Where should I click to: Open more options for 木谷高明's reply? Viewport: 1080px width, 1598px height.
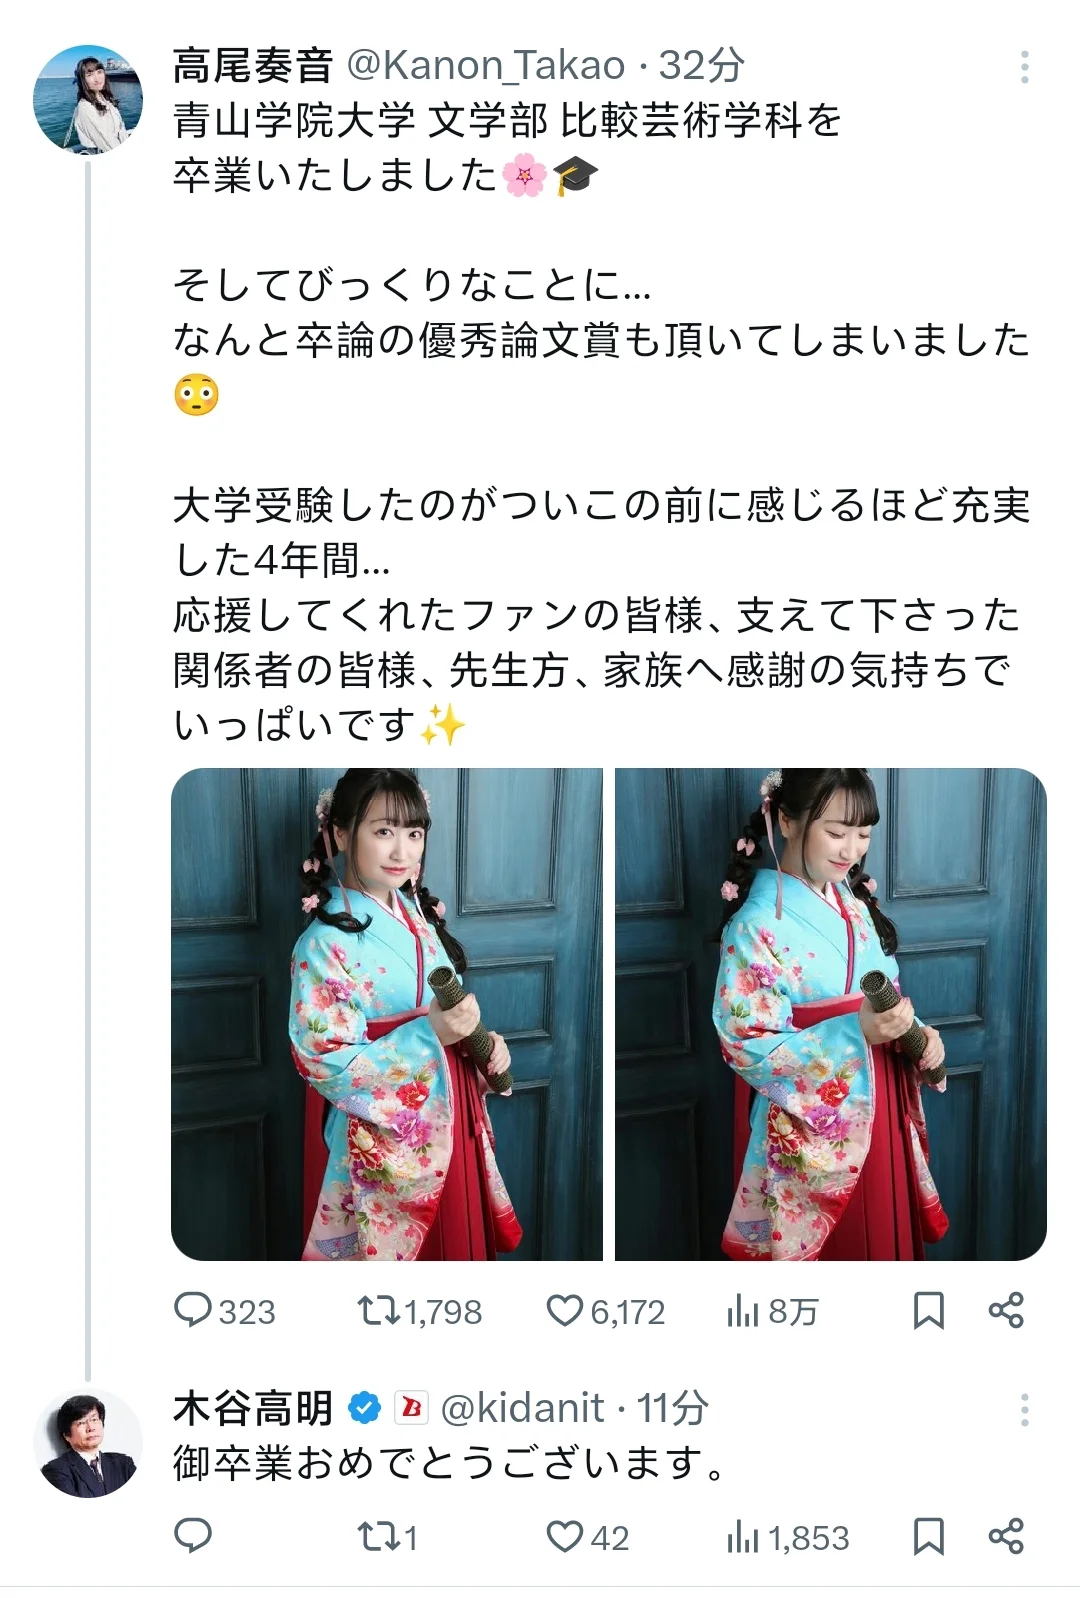(x=1024, y=1410)
